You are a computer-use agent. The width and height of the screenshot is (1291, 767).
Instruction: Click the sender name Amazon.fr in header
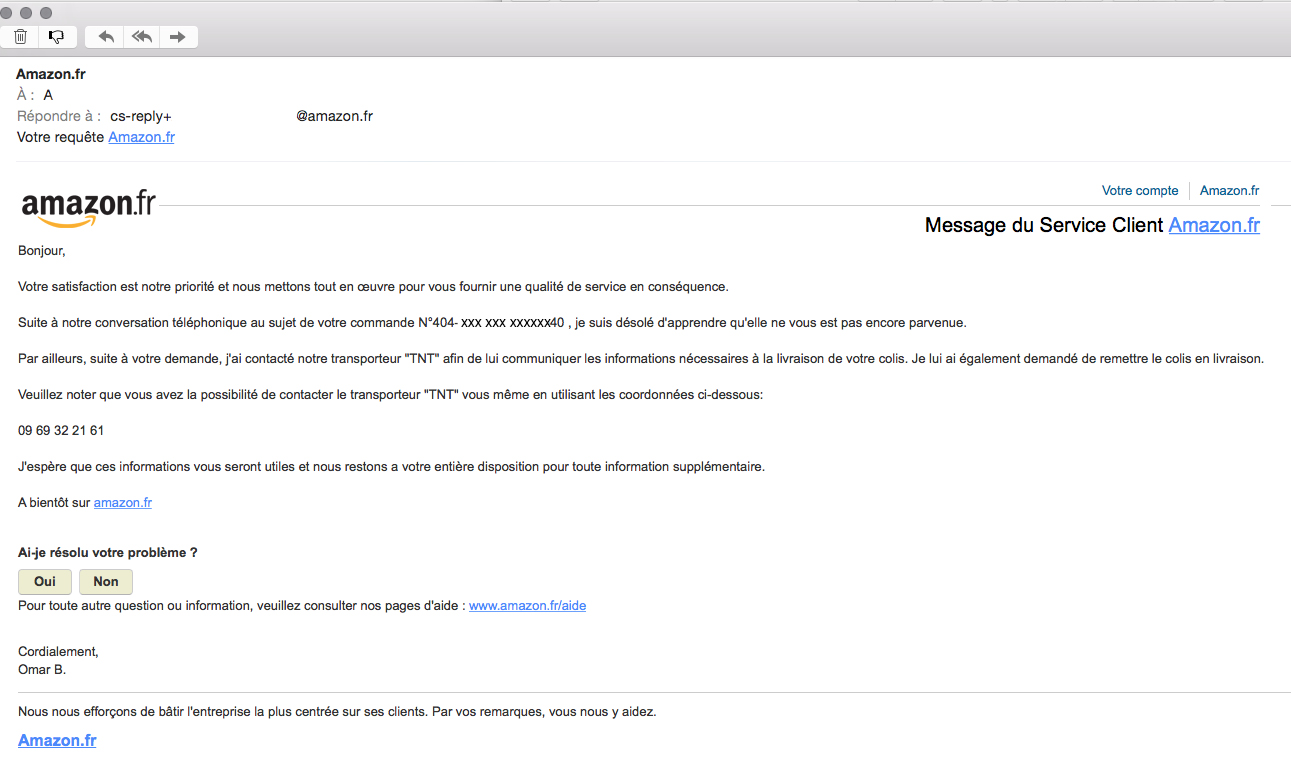51,74
